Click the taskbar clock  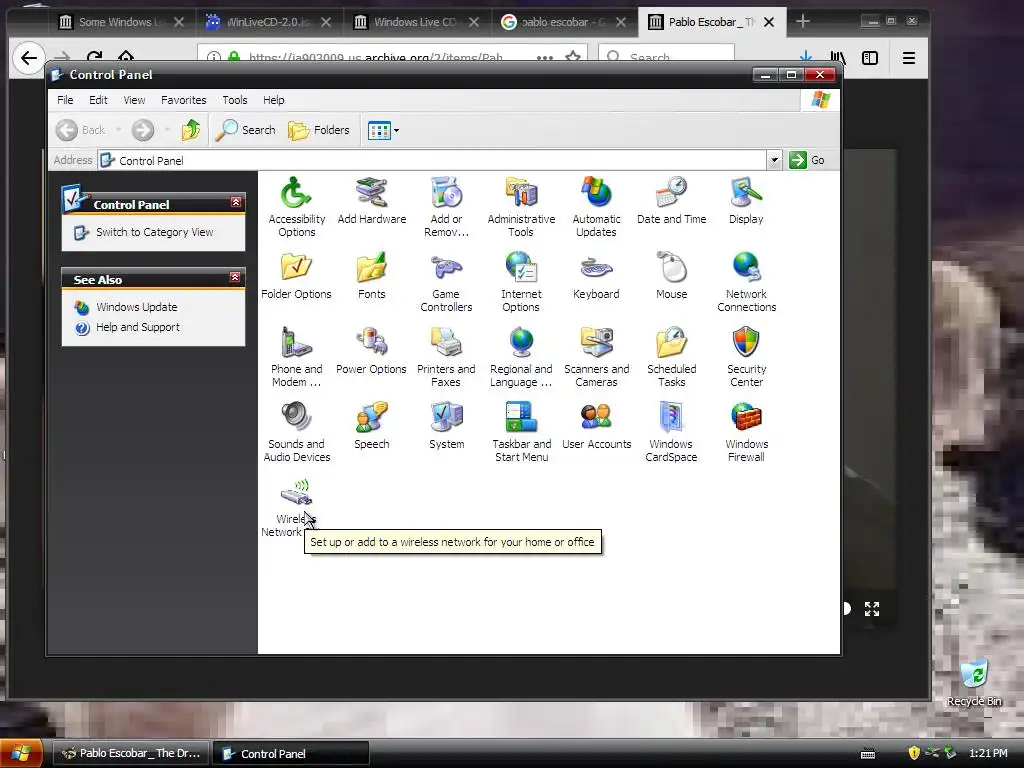(x=988, y=753)
